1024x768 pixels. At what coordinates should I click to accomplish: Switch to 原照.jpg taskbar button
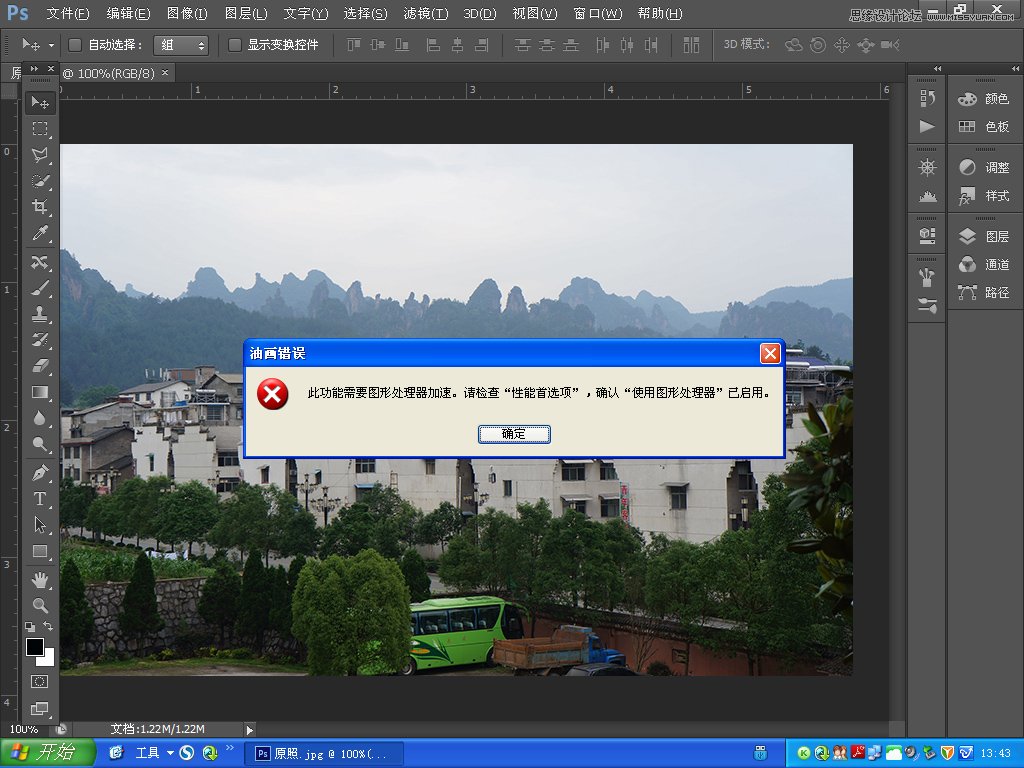click(x=324, y=754)
